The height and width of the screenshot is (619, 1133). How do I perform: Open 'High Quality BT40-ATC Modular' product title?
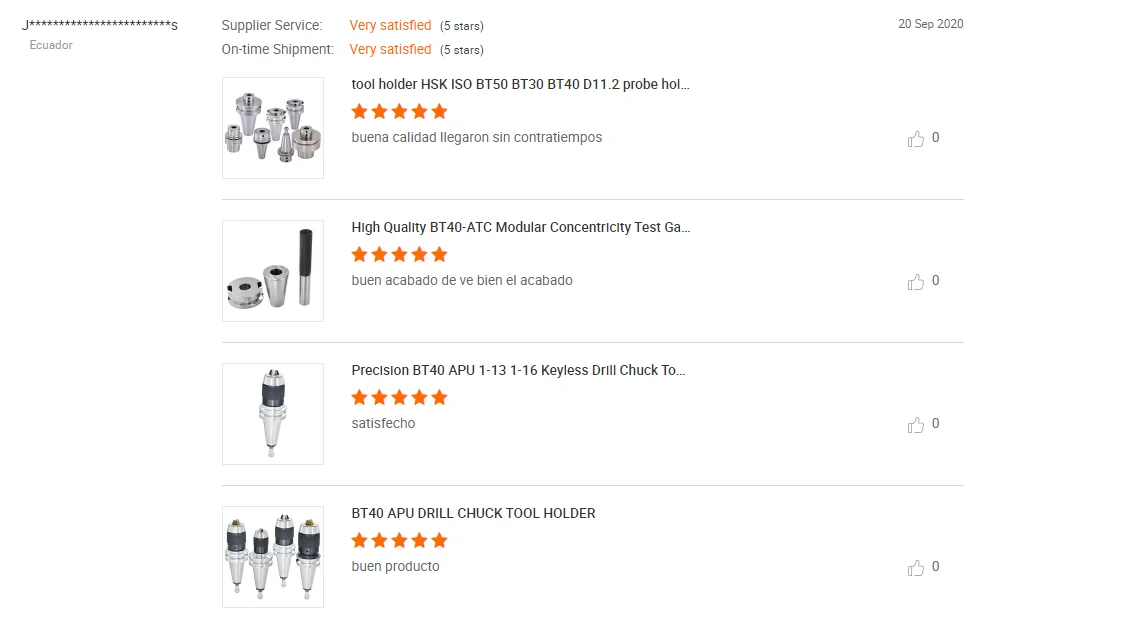click(521, 227)
